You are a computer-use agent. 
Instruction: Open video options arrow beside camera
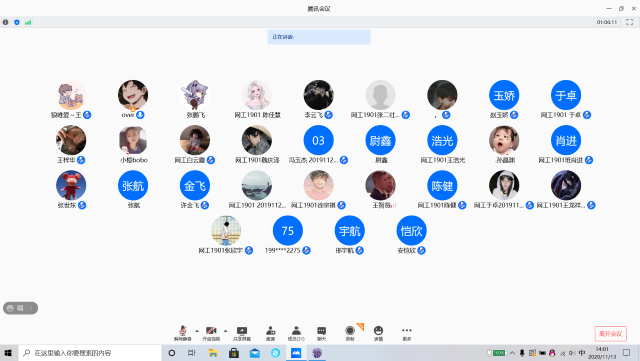pyautogui.click(x=225, y=331)
